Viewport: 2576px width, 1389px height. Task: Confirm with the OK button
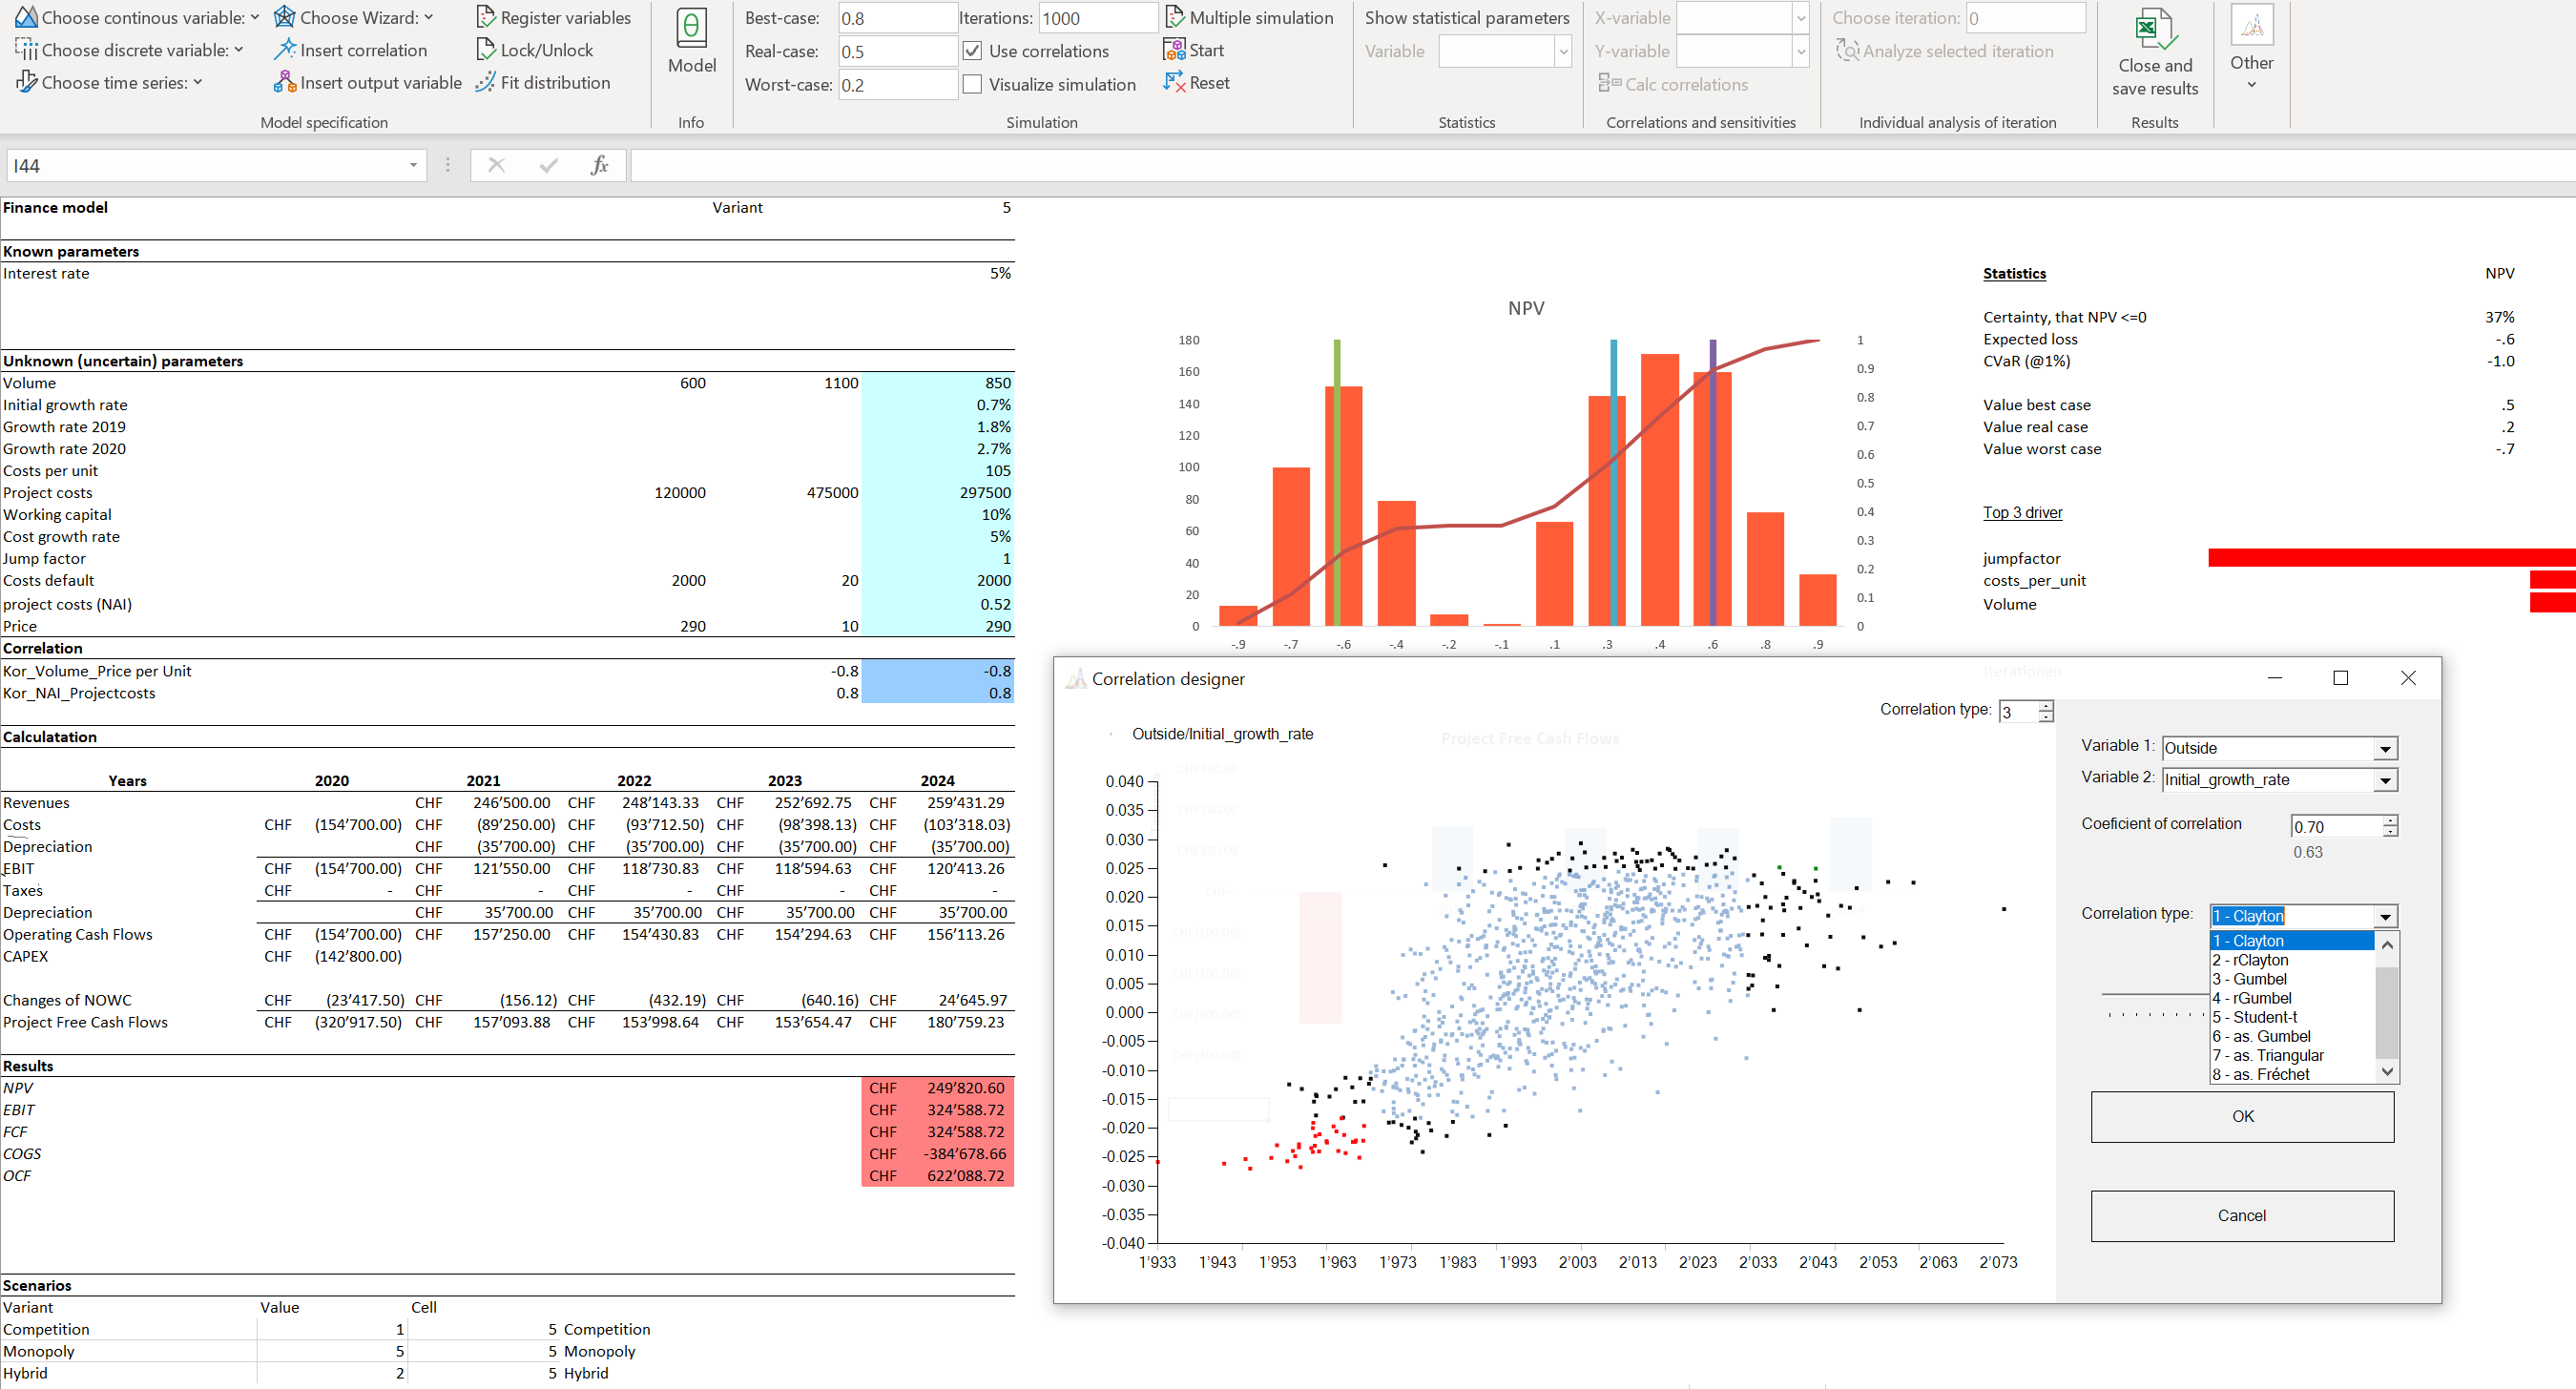tap(2241, 1116)
